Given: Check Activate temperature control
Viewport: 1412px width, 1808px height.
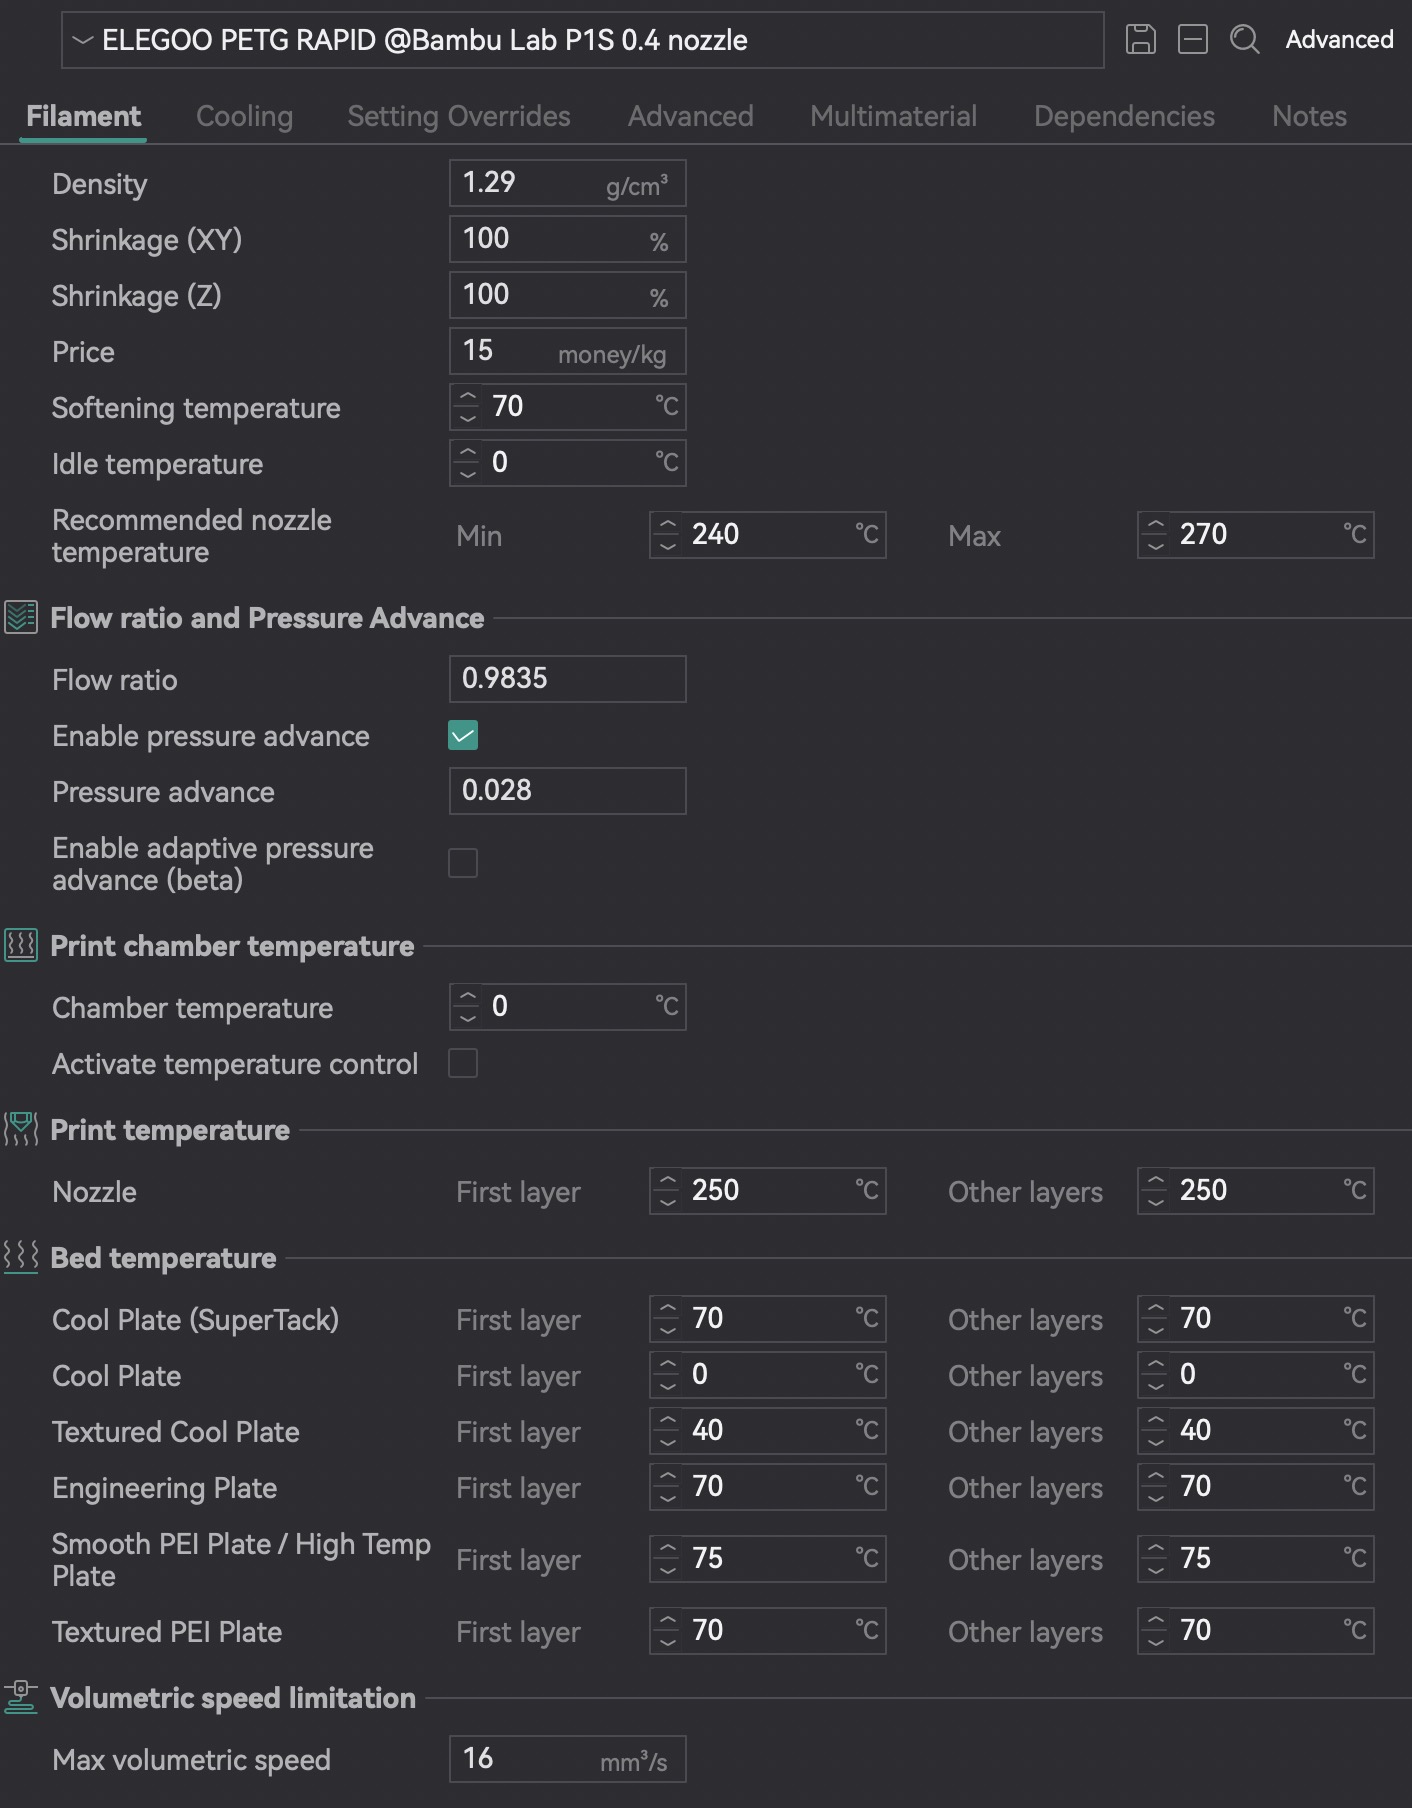Looking at the screenshot, I should (x=463, y=1063).
